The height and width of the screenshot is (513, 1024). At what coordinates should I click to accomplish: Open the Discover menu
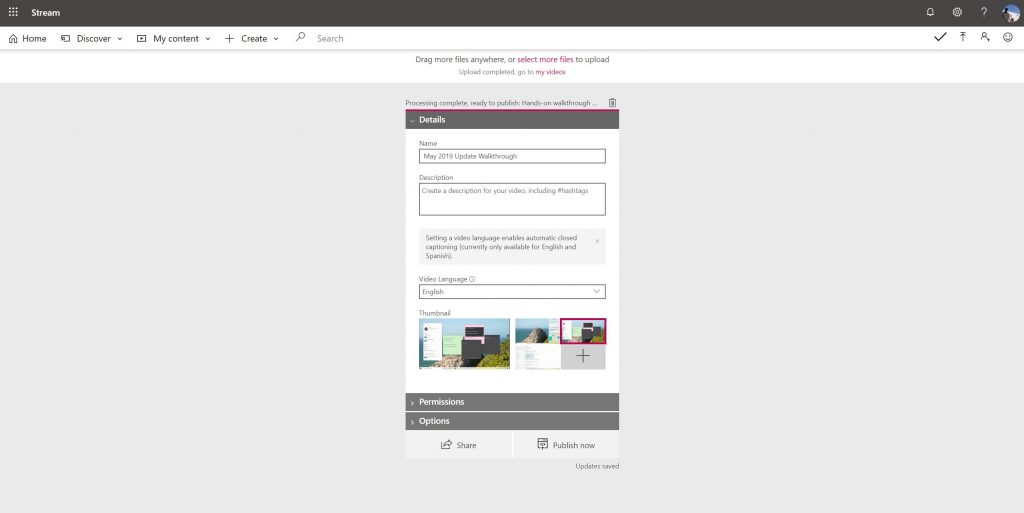click(x=91, y=39)
